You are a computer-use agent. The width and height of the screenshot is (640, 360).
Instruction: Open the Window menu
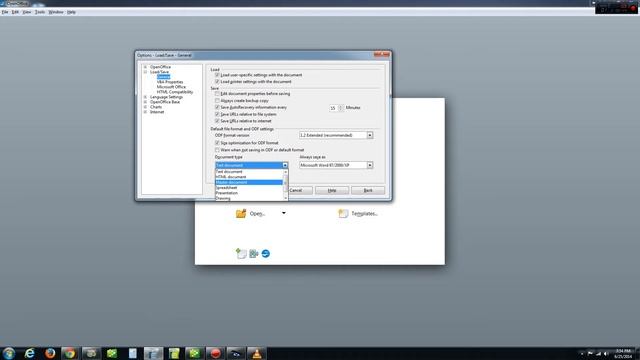point(56,12)
